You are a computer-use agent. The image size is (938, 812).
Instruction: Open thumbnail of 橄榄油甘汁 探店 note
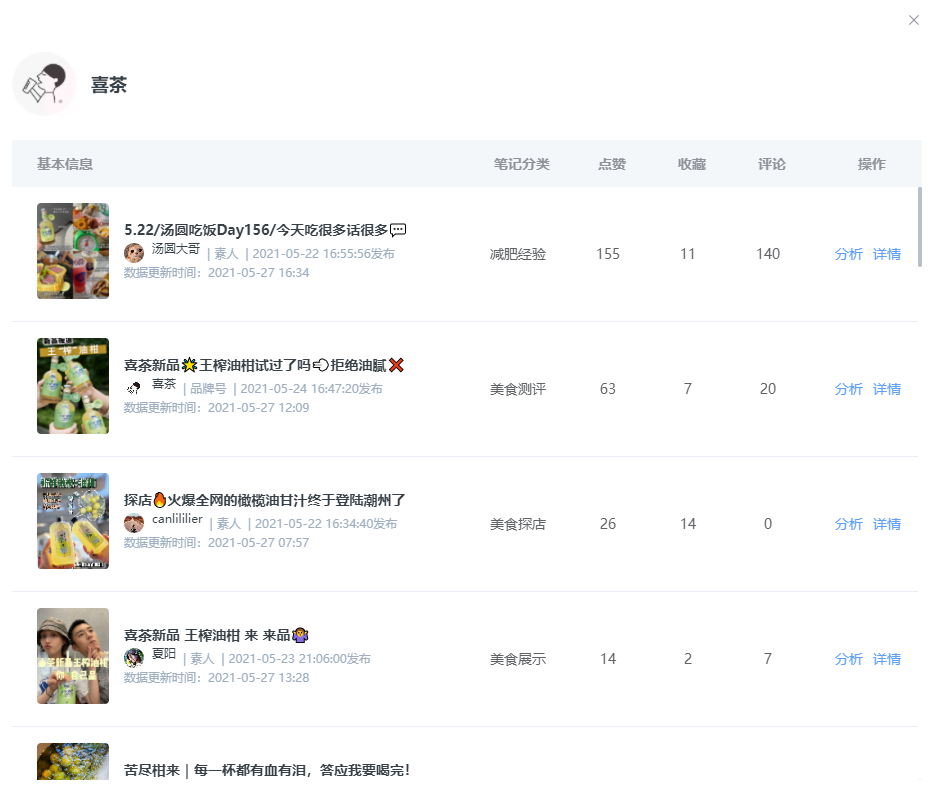73,521
